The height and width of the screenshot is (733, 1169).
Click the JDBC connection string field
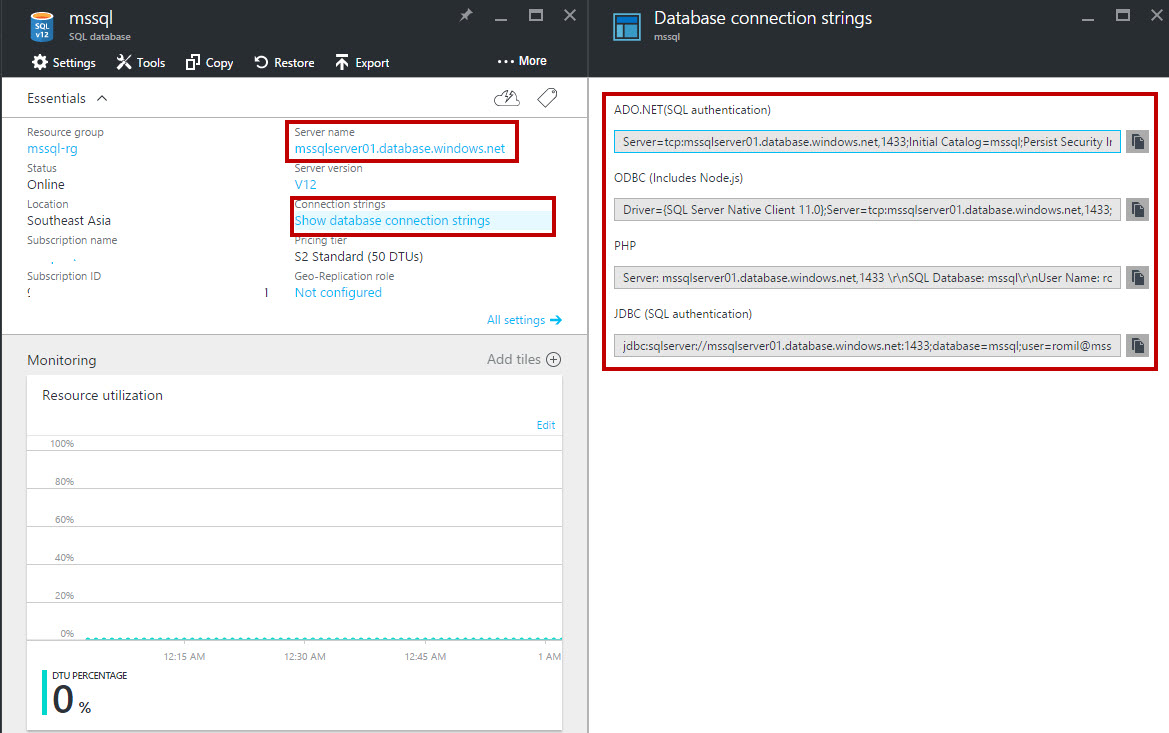(867, 345)
